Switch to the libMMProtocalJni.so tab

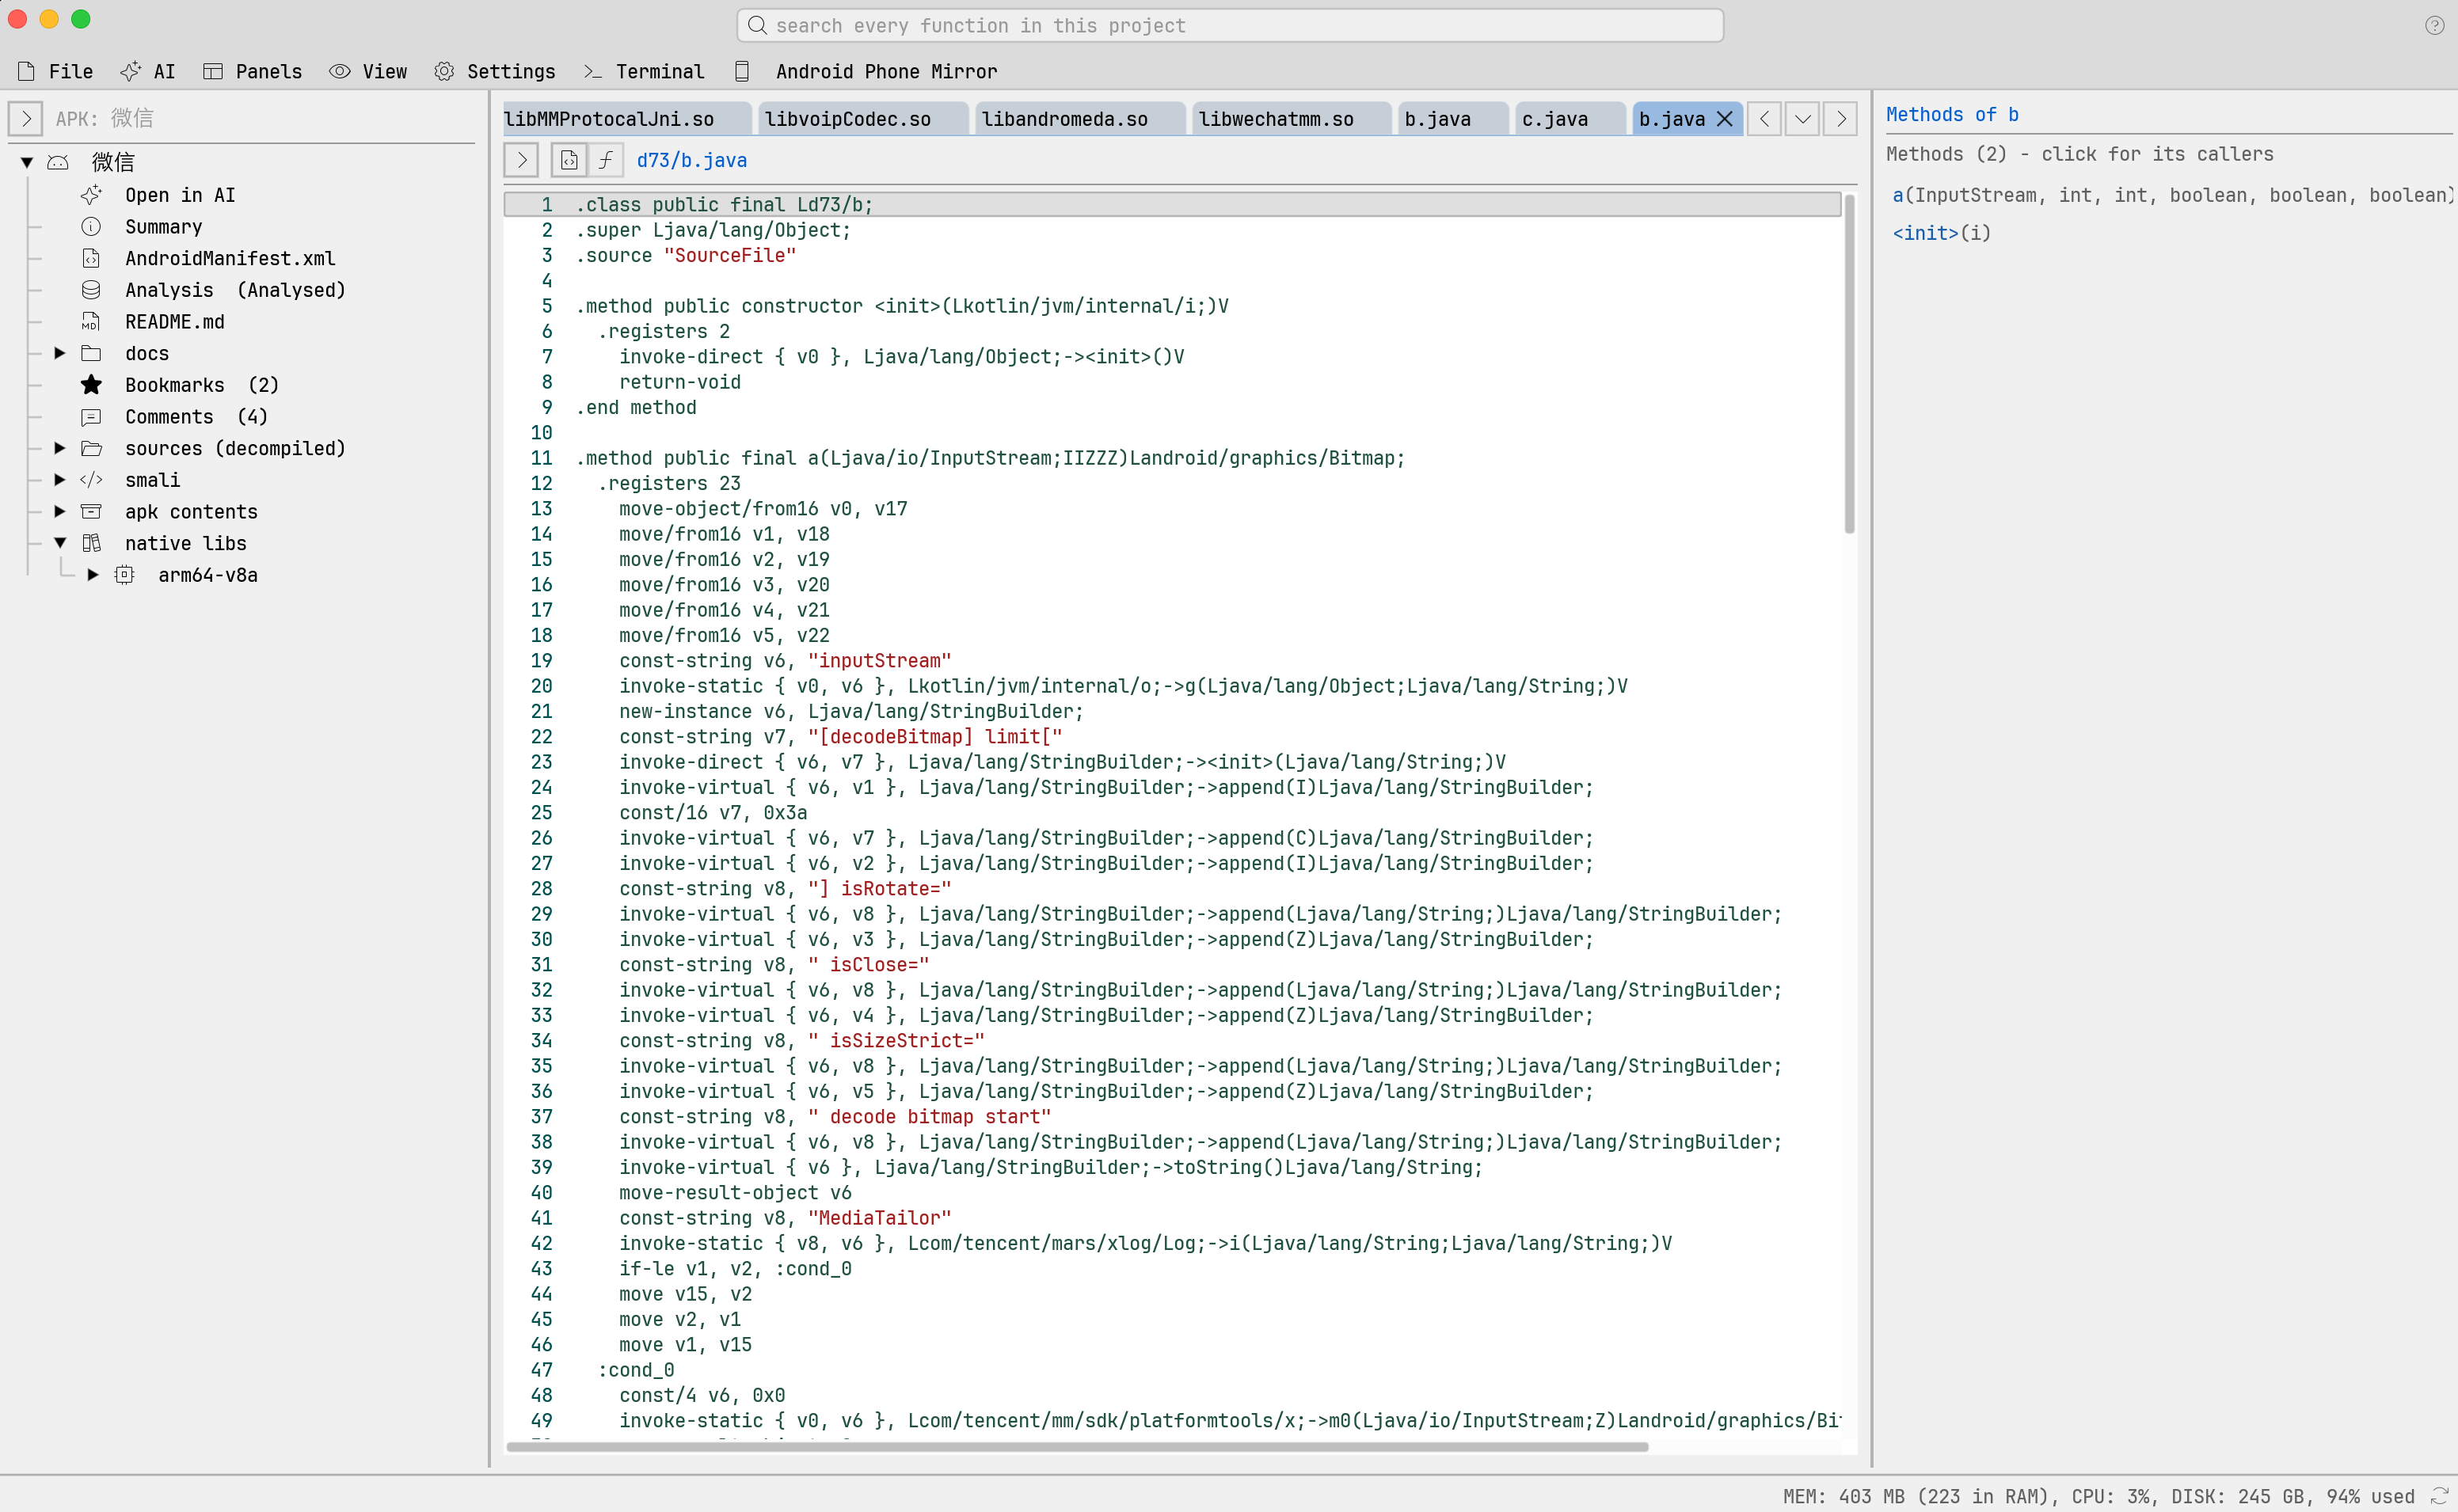click(626, 119)
